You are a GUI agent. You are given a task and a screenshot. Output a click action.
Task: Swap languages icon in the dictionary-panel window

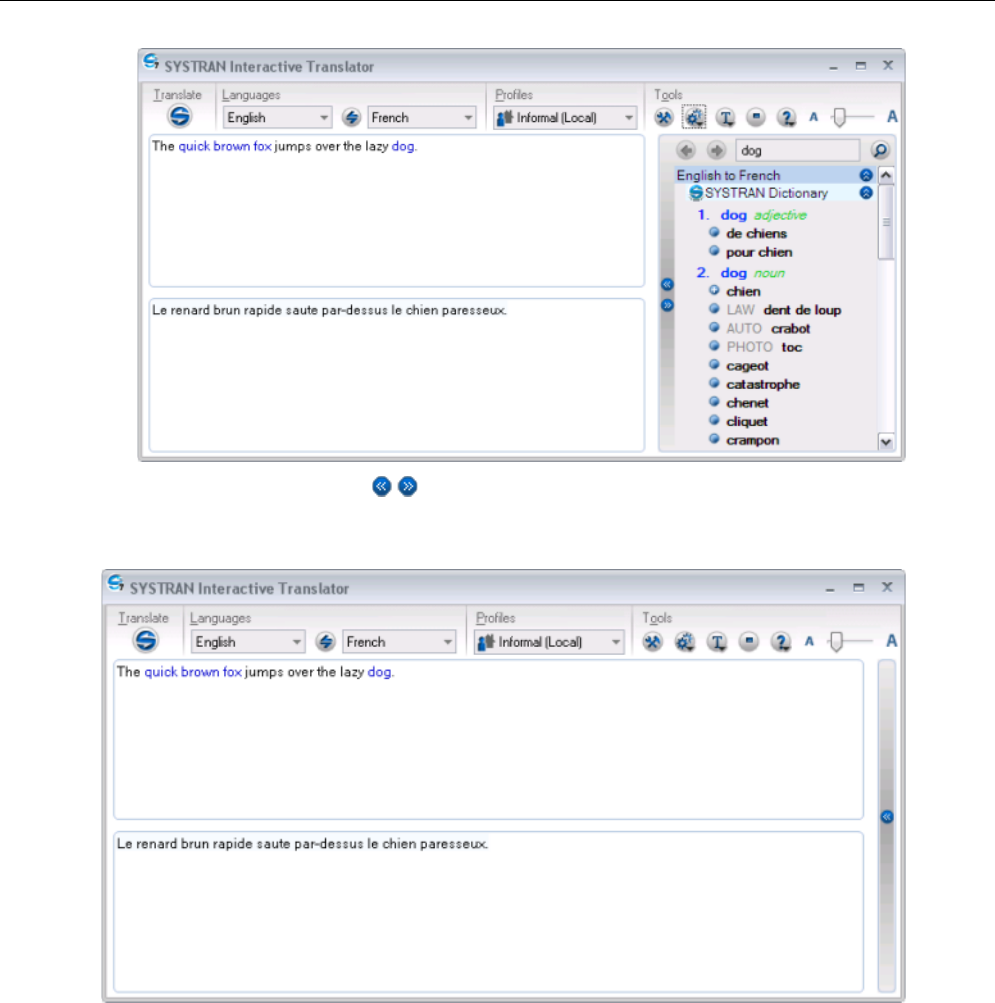(351, 118)
